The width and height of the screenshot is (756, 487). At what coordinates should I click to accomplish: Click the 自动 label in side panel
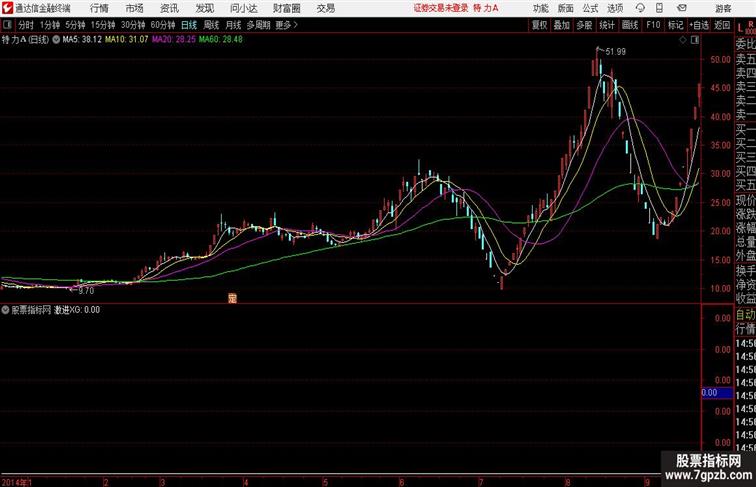745,315
